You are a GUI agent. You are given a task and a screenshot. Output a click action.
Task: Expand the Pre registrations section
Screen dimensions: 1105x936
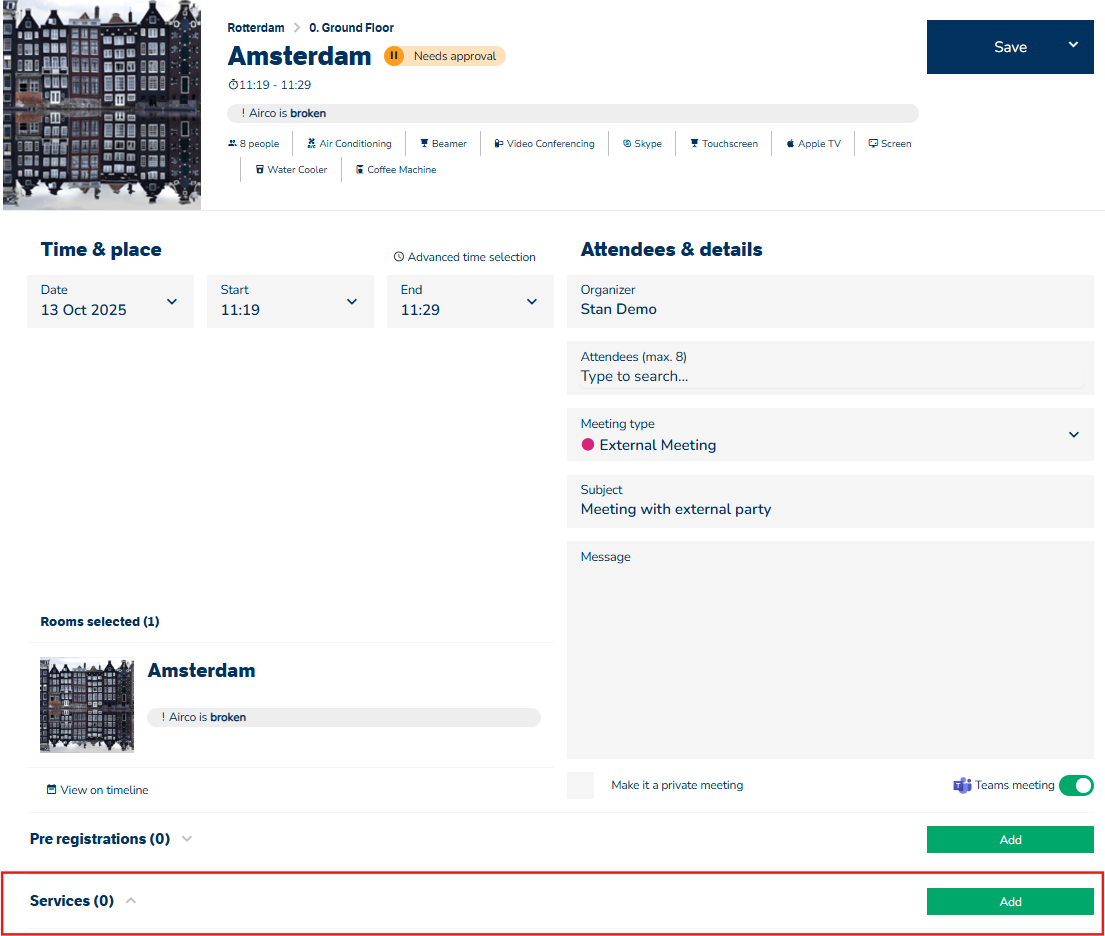[x=186, y=839]
